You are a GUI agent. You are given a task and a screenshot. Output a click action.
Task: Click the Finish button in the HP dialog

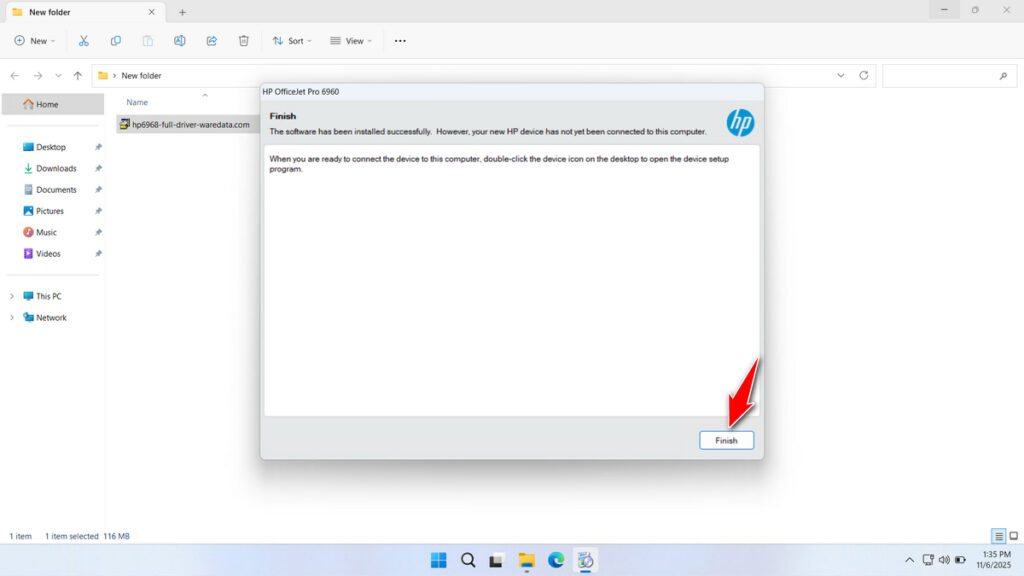[726, 440]
